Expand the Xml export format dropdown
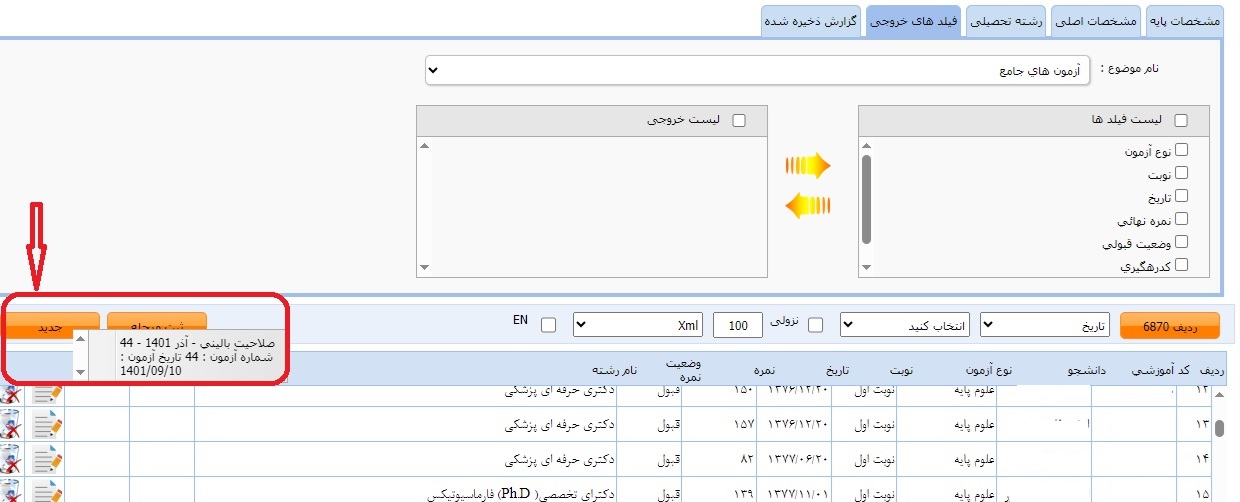 point(638,325)
